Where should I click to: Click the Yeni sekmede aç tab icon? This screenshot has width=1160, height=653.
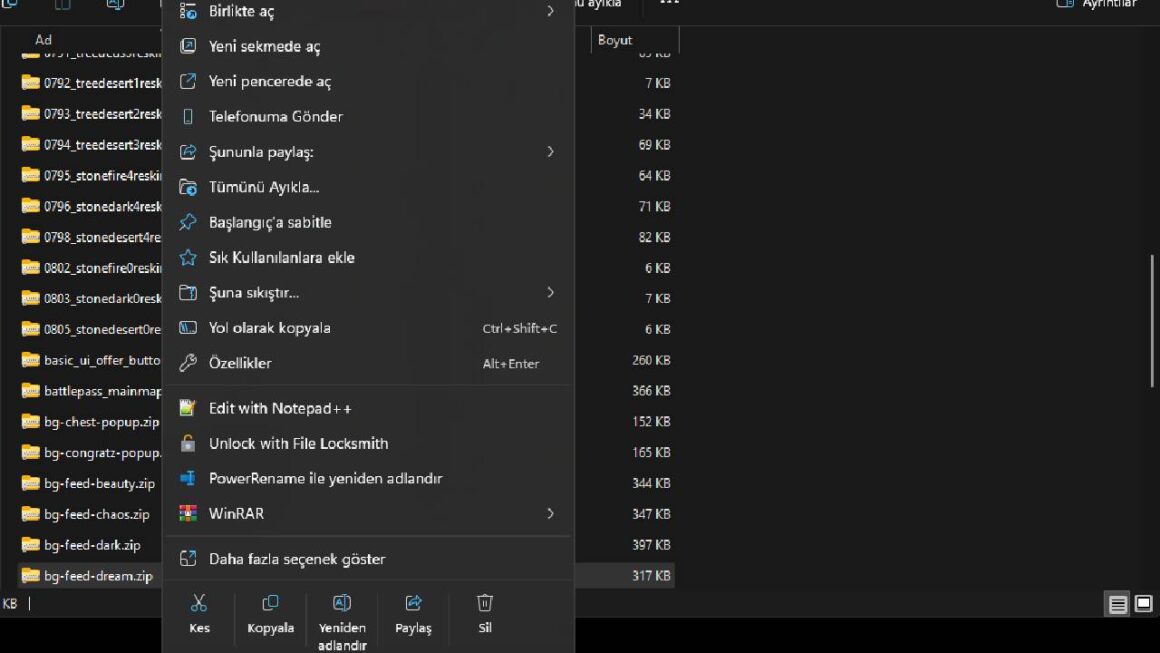pos(188,46)
